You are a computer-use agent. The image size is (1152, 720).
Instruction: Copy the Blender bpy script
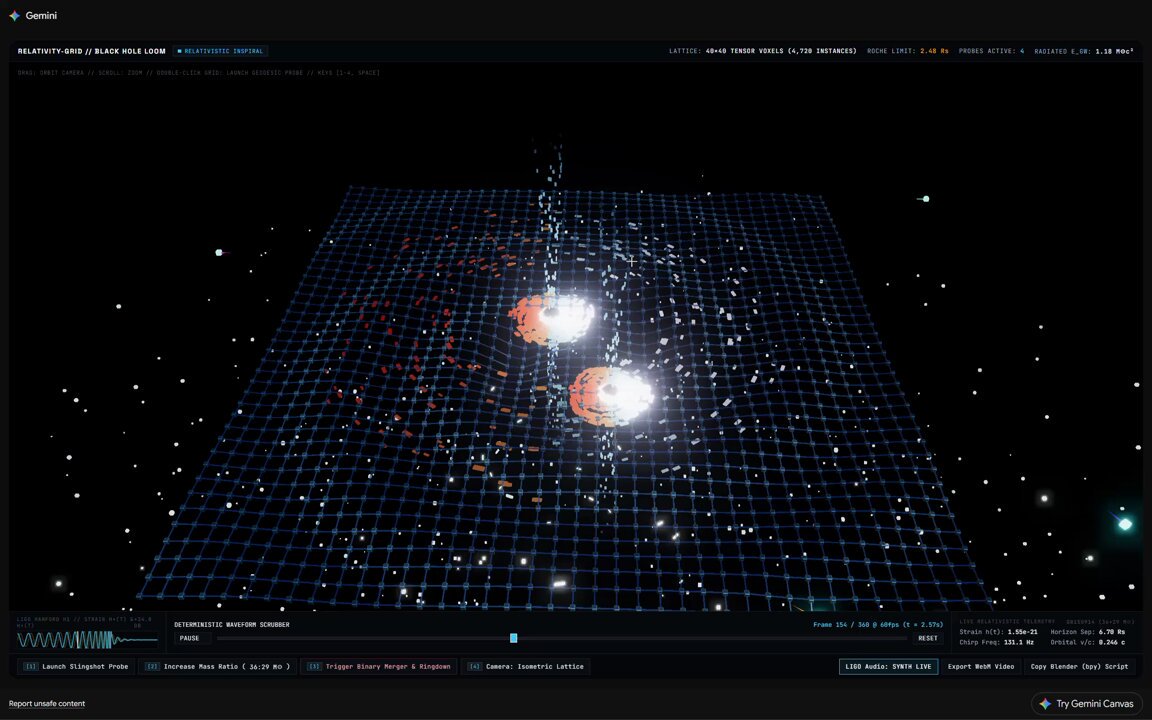(1079, 666)
